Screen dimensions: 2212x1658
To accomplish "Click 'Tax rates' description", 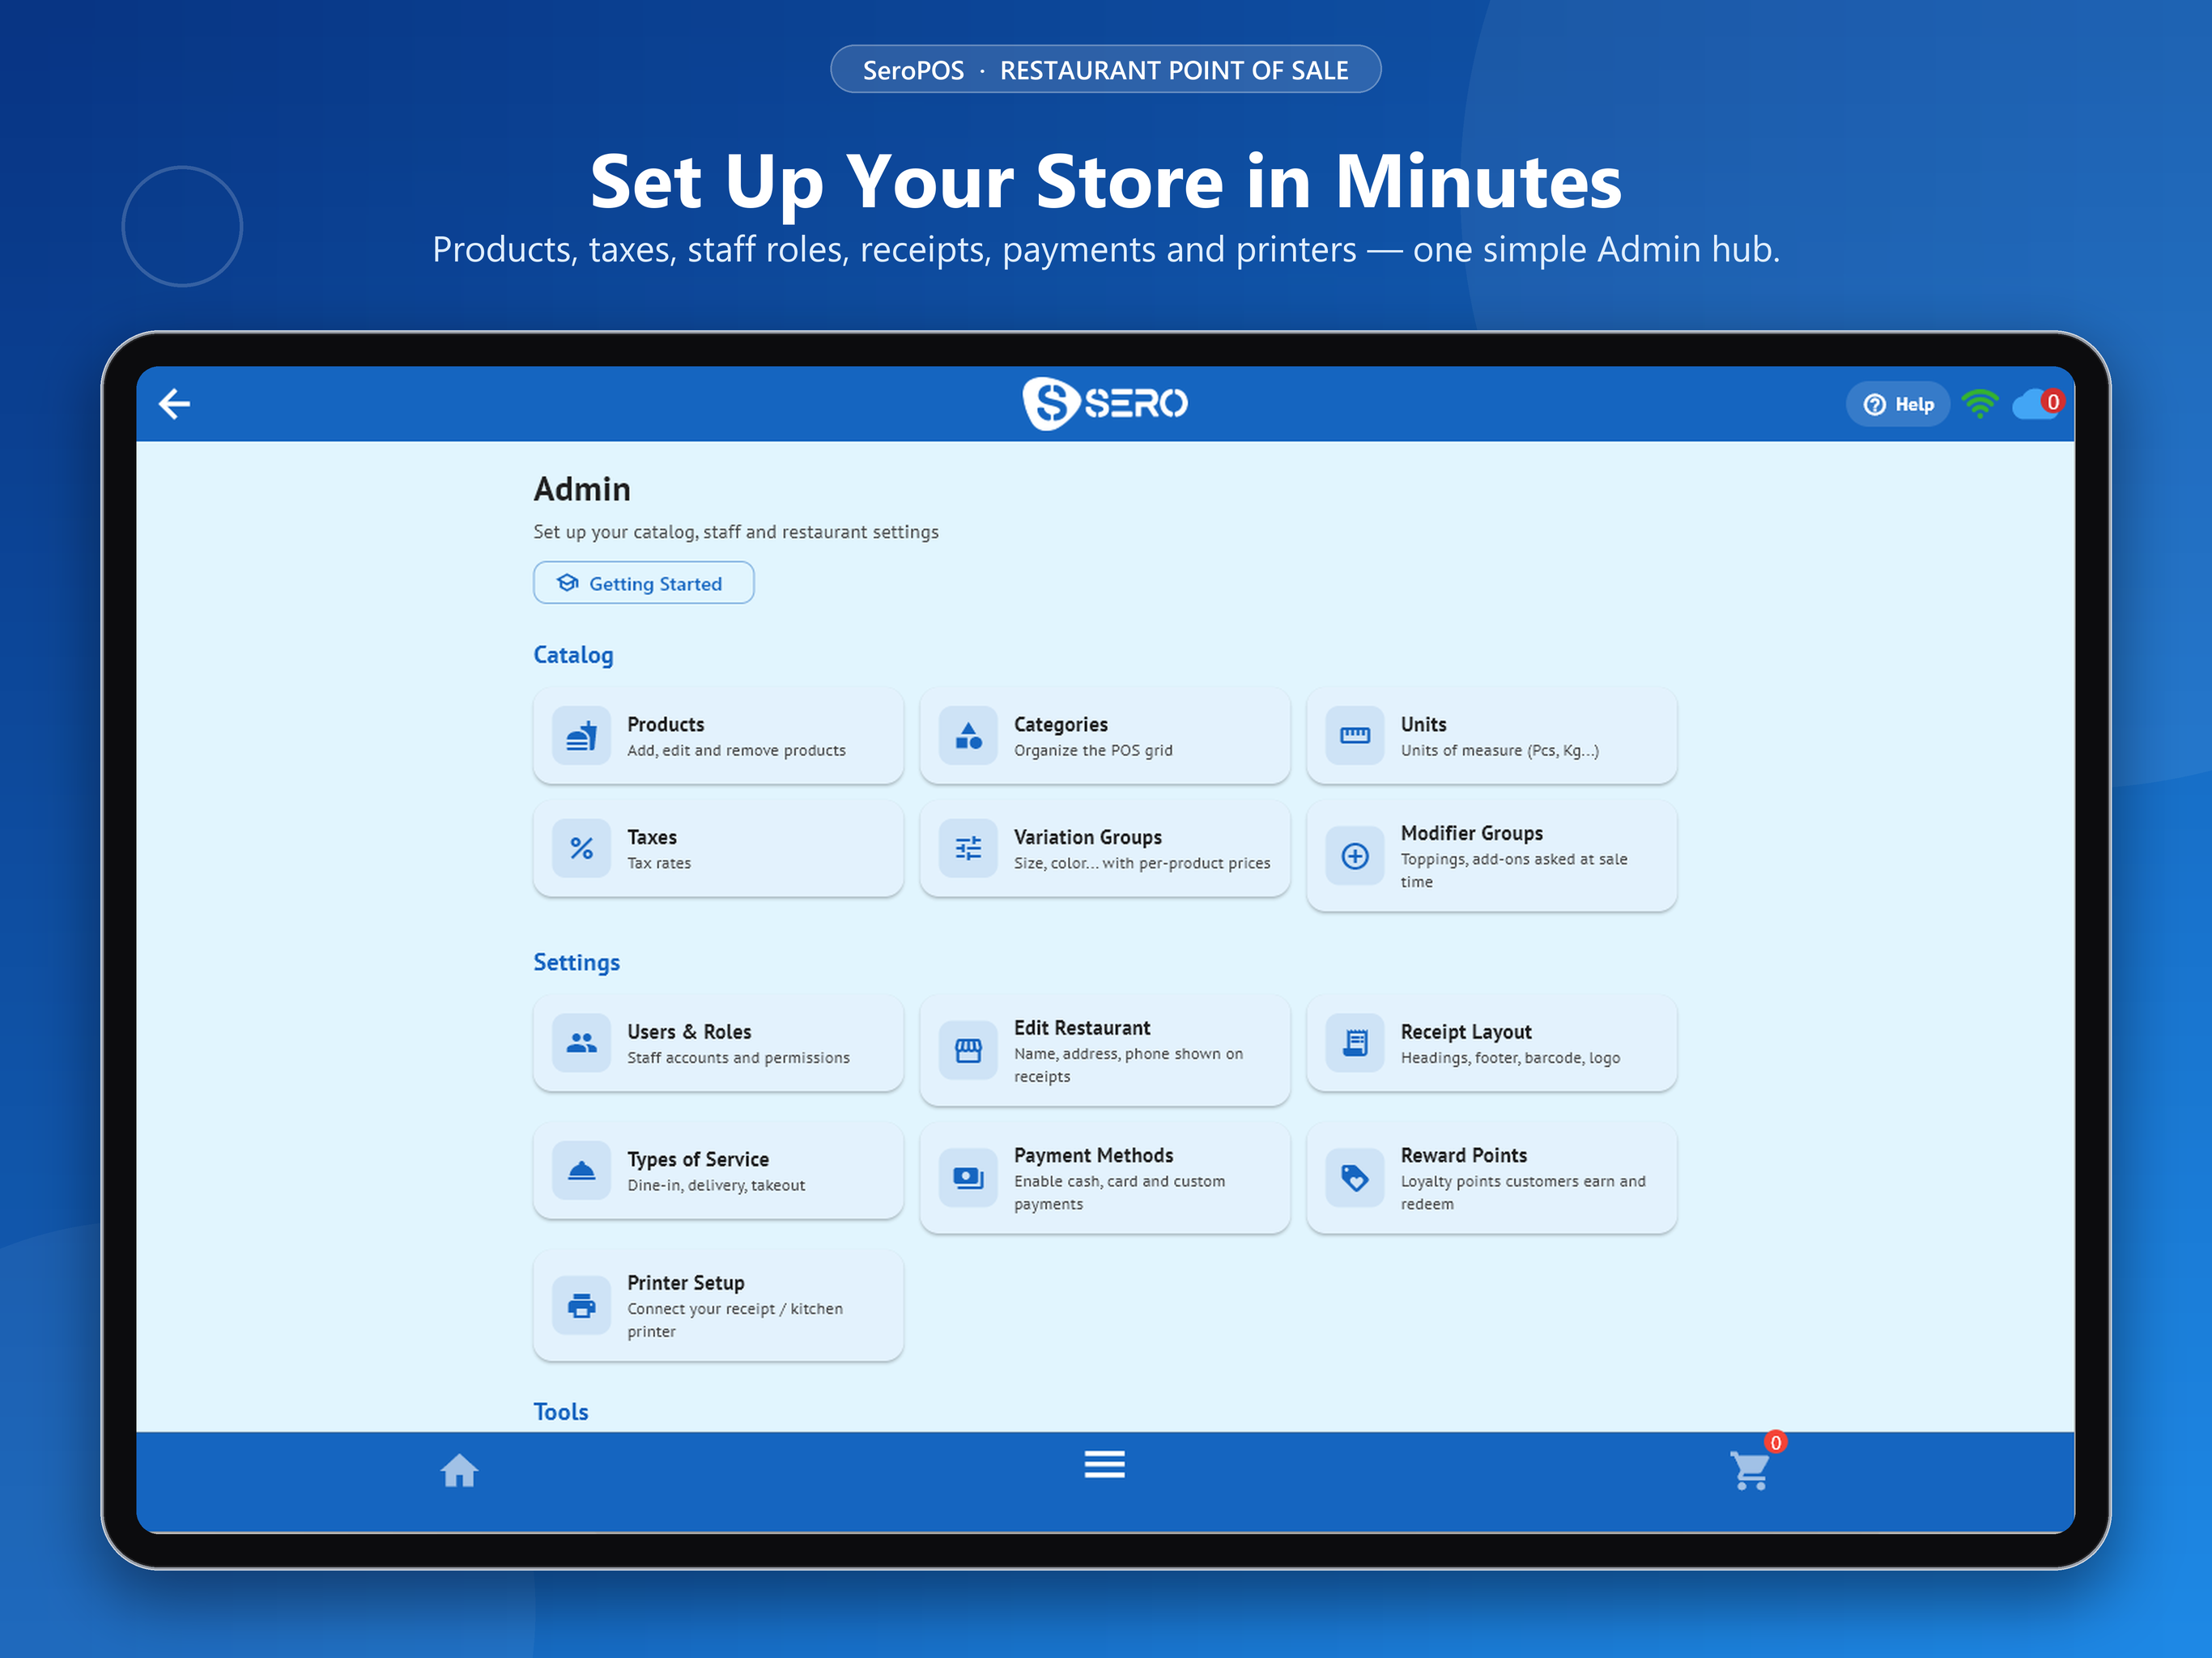I will pyautogui.click(x=658, y=863).
